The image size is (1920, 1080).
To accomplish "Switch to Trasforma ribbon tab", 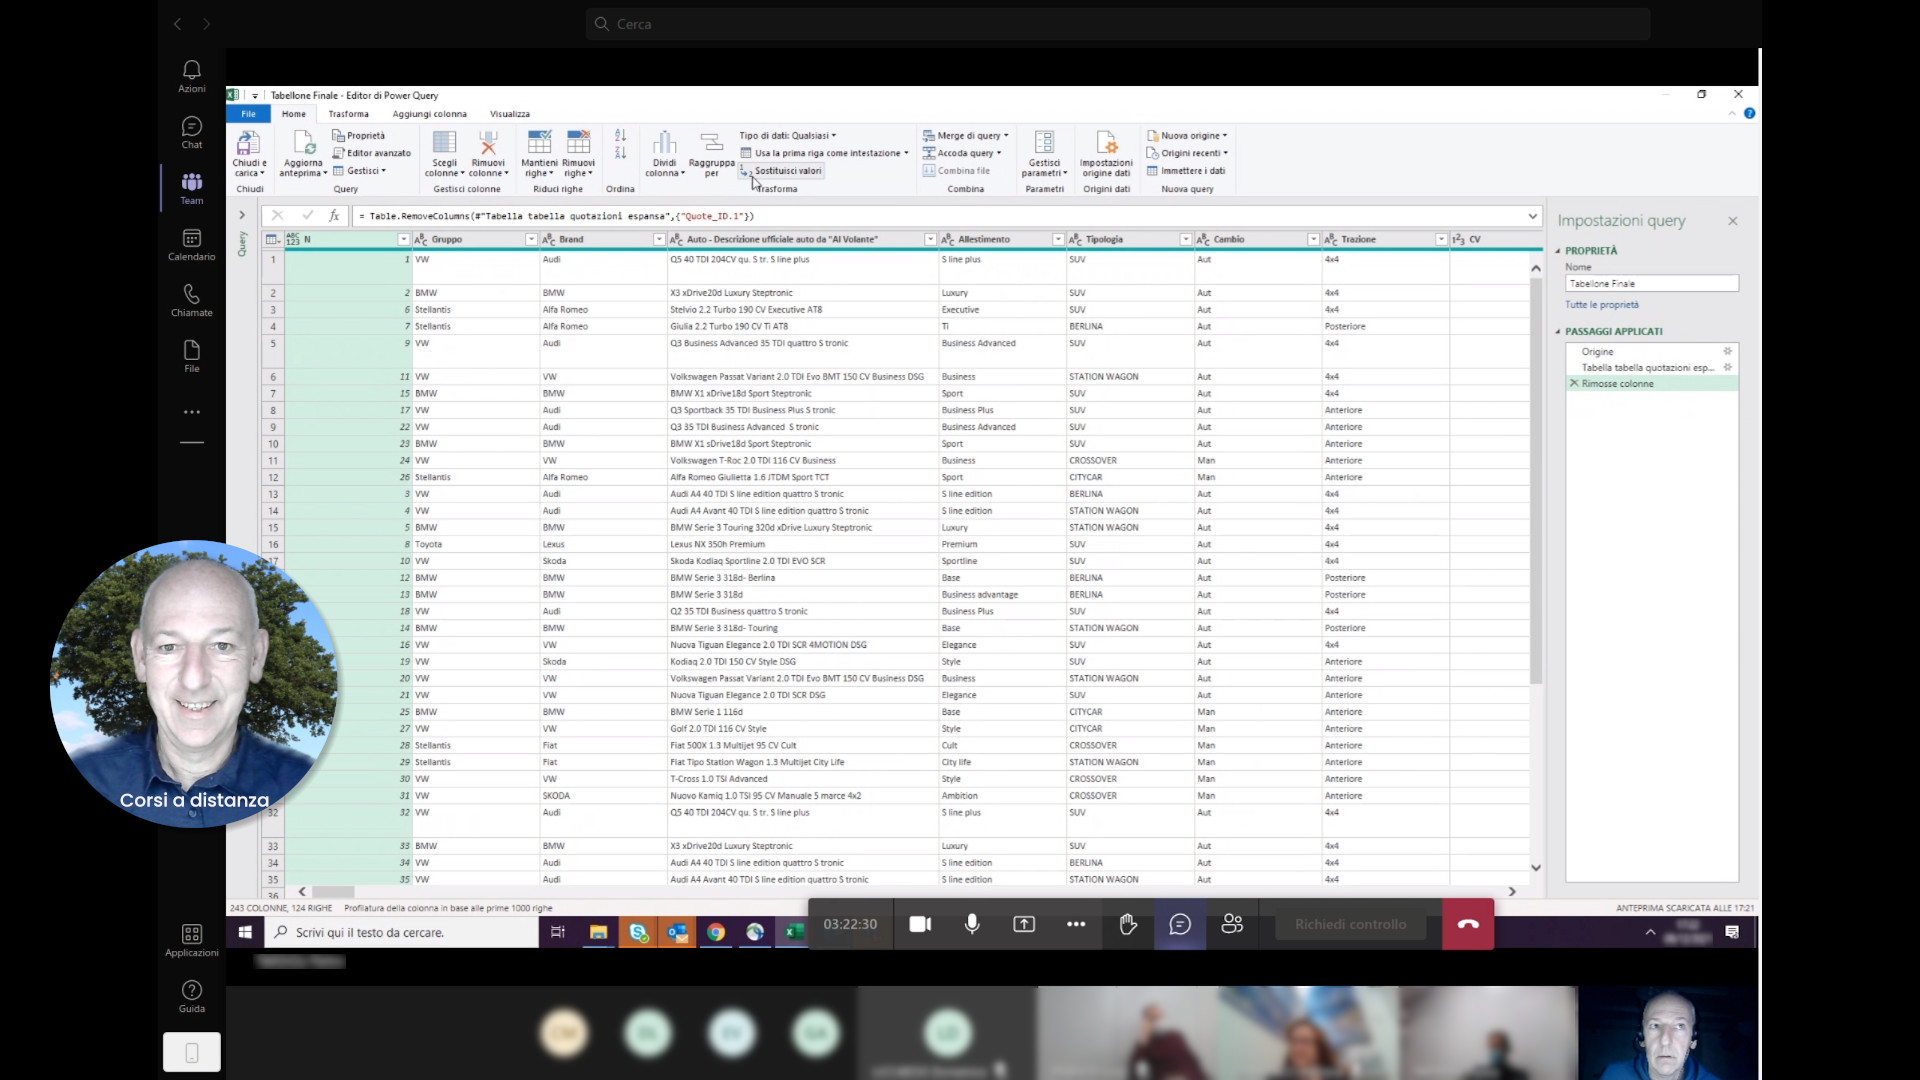I will tap(348, 114).
